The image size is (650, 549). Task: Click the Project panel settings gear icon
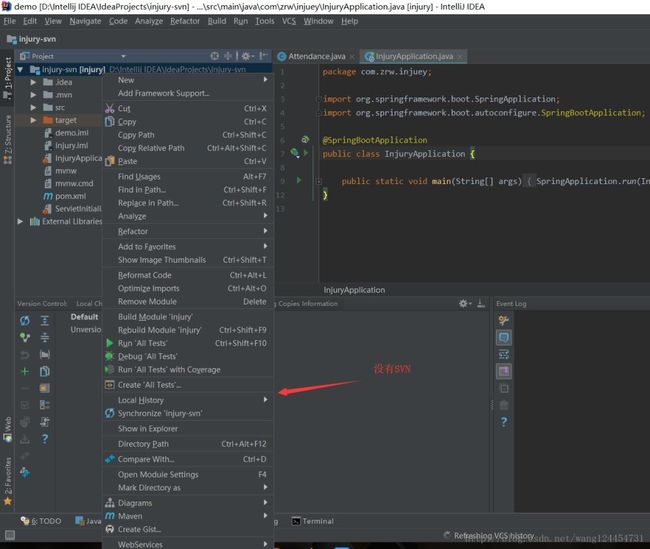pyautogui.click(x=246, y=56)
